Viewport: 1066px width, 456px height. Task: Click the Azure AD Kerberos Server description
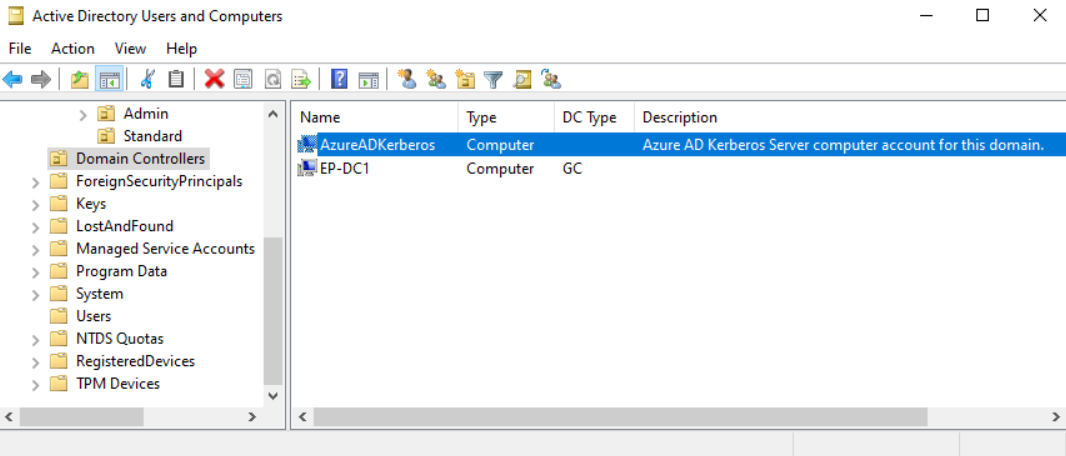[x=843, y=145]
